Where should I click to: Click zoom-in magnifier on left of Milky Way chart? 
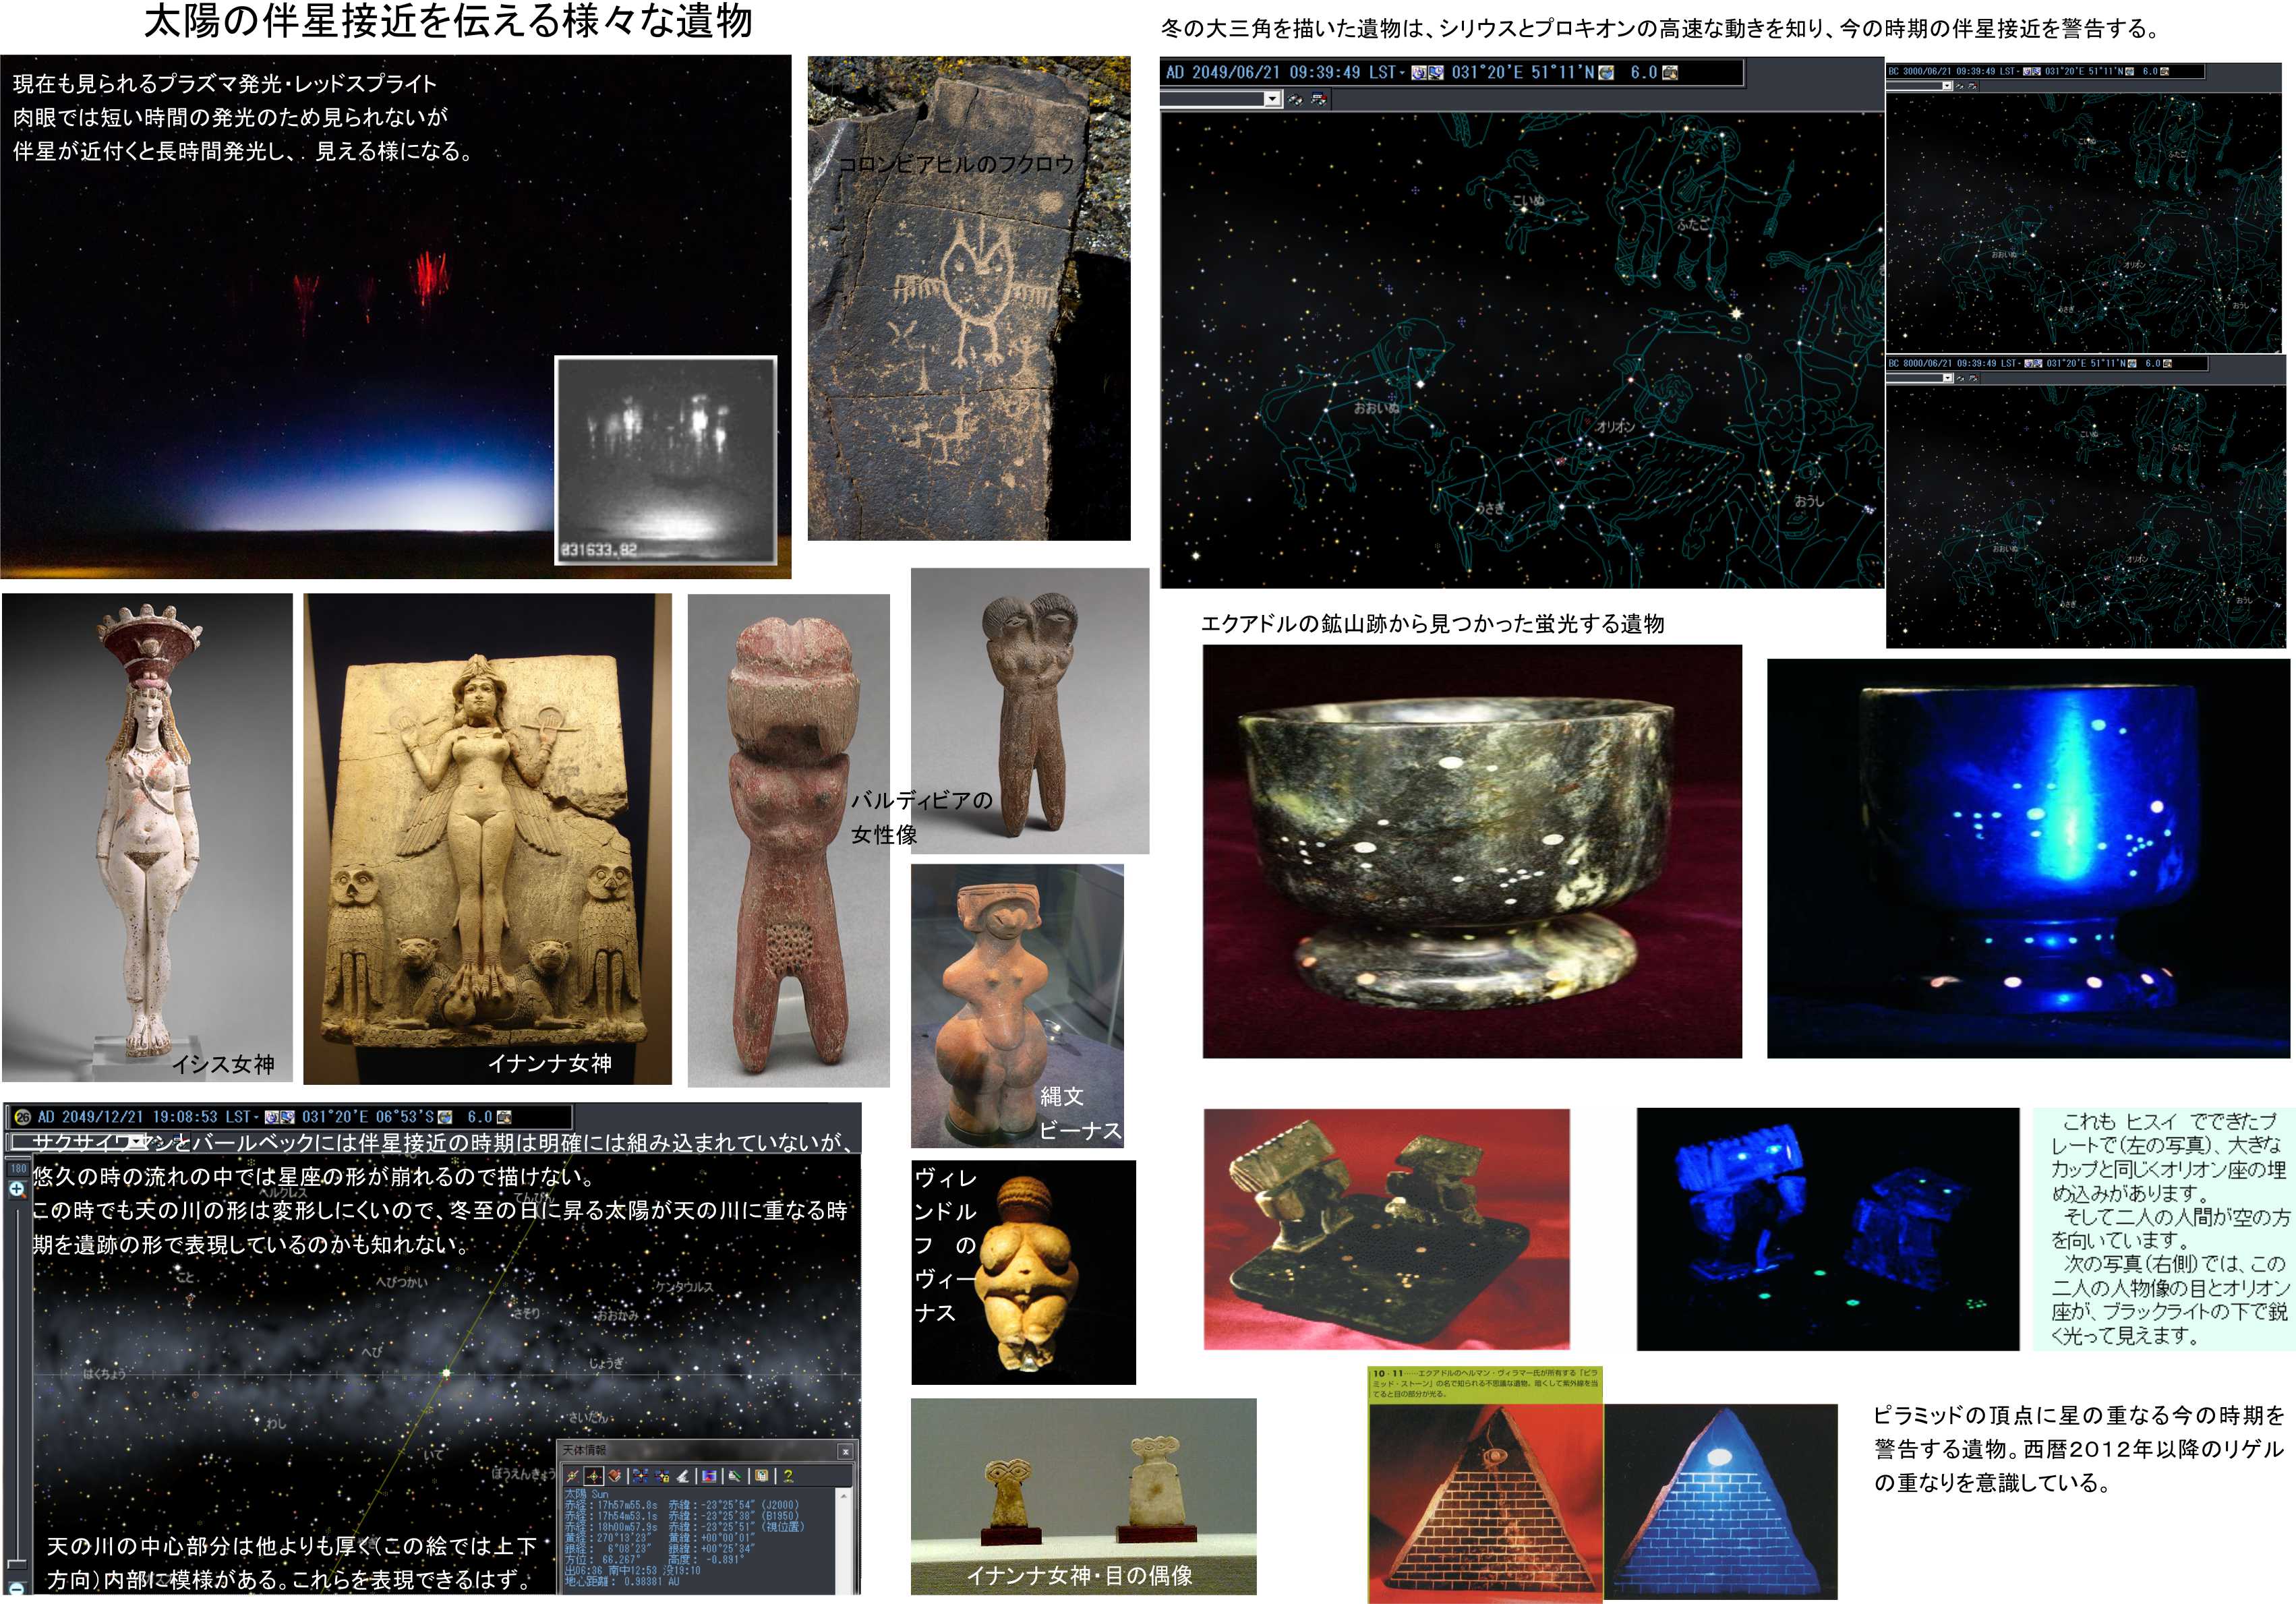[x=16, y=1189]
